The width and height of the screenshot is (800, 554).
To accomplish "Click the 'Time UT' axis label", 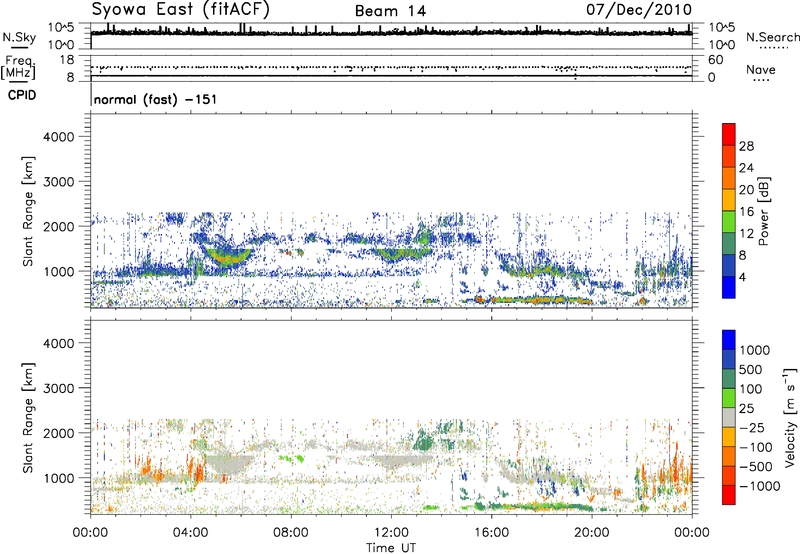I will 391,548.
